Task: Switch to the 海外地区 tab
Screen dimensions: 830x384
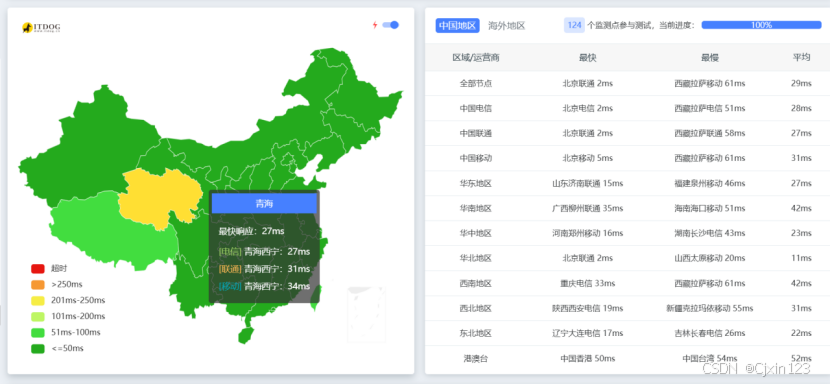Action: click(504, 25)
